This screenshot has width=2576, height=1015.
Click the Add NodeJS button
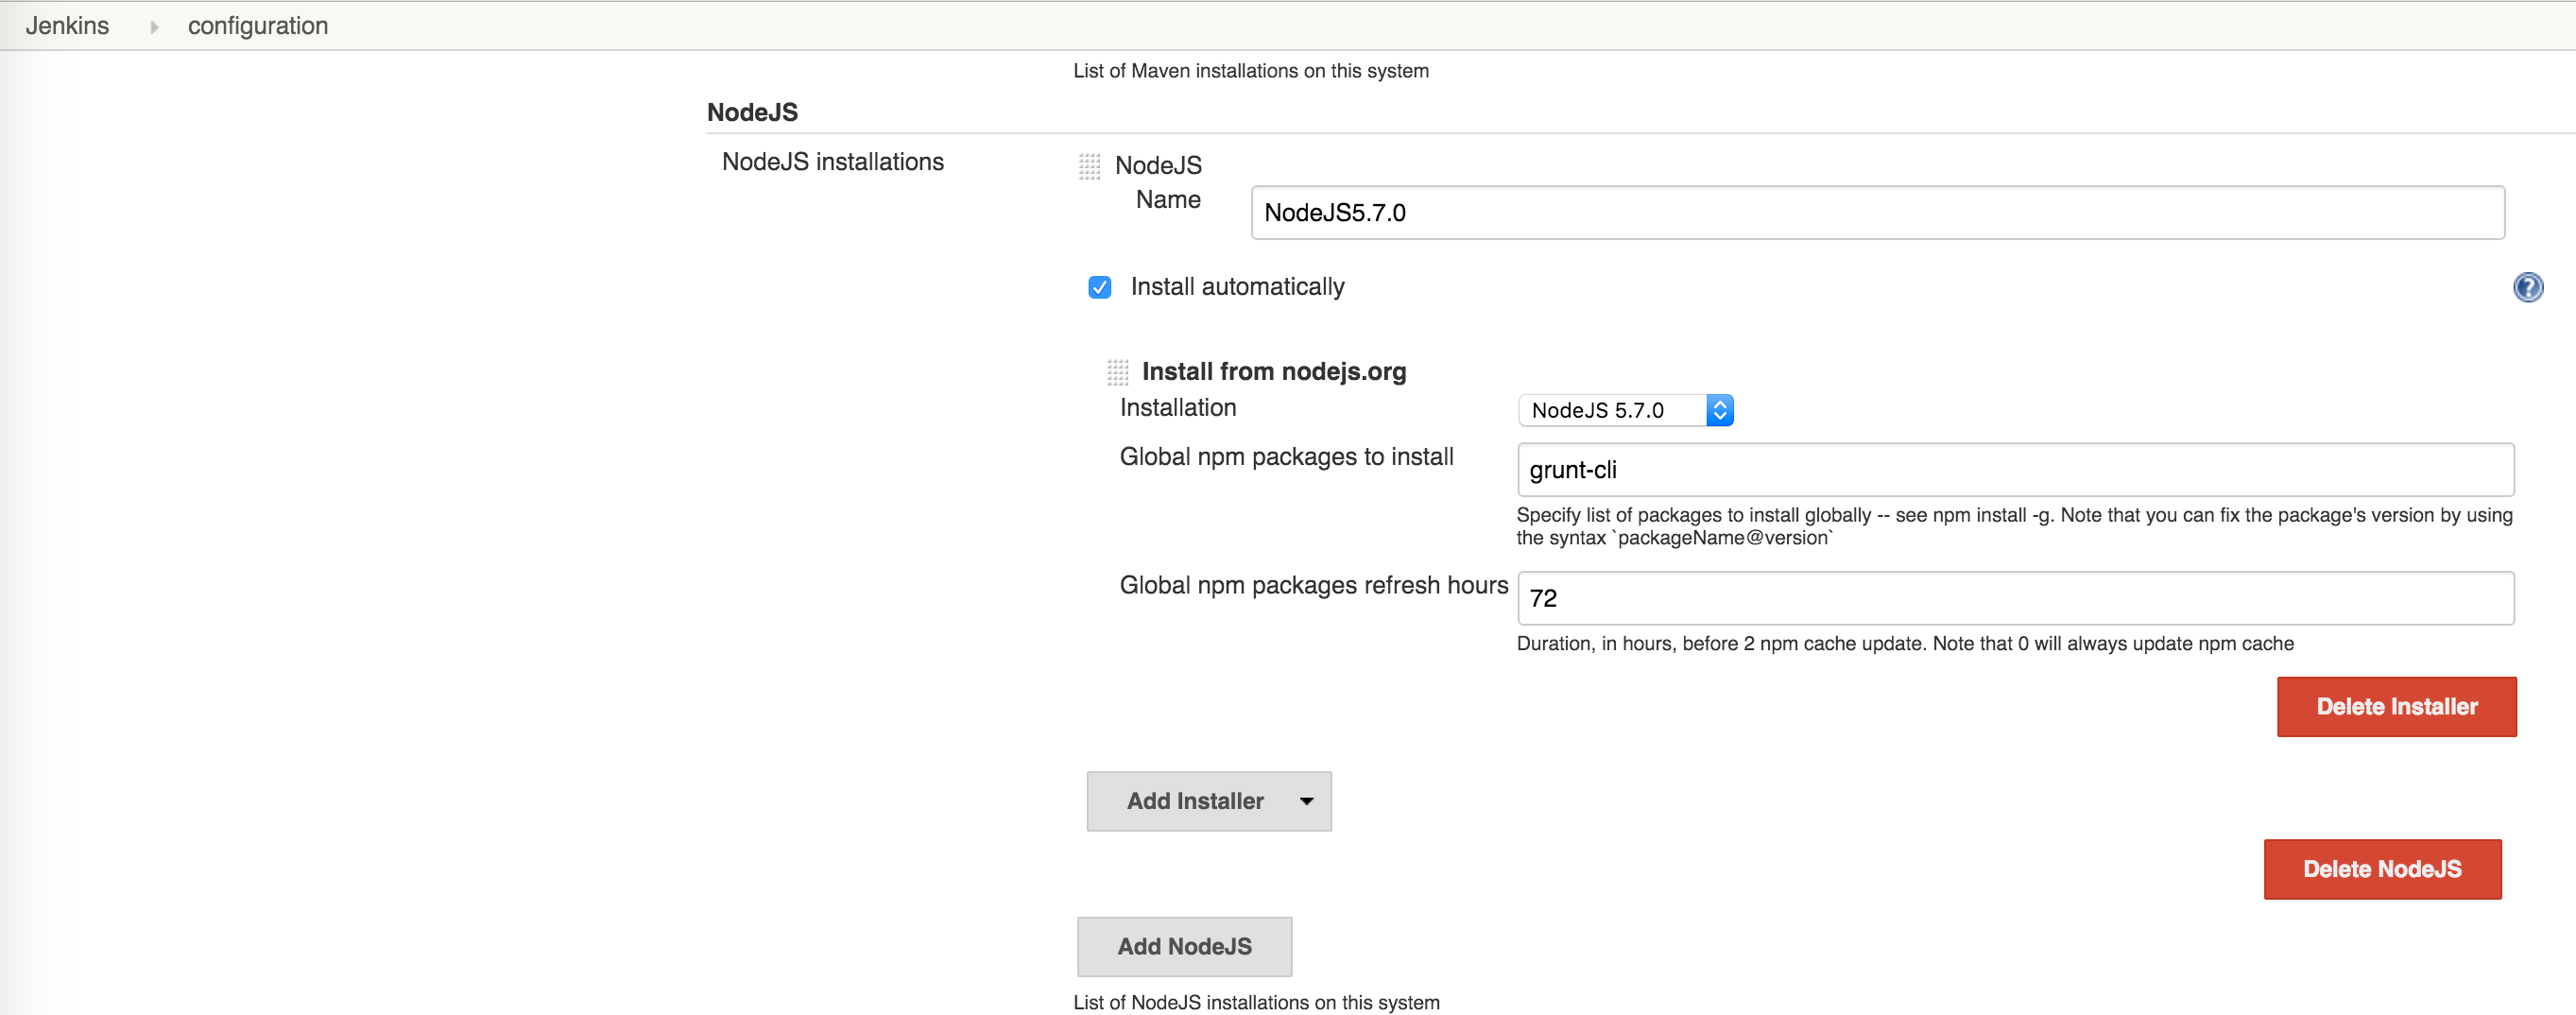[x=1184, y=946]
